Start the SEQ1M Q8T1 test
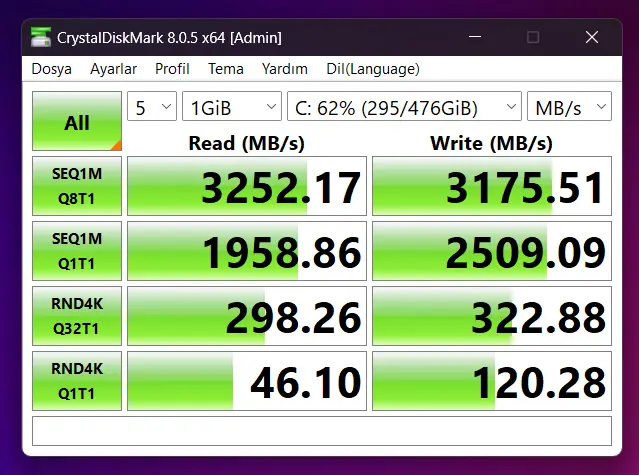Image resolution: width=639 pixels, height=475 pixels. (77, 186)
